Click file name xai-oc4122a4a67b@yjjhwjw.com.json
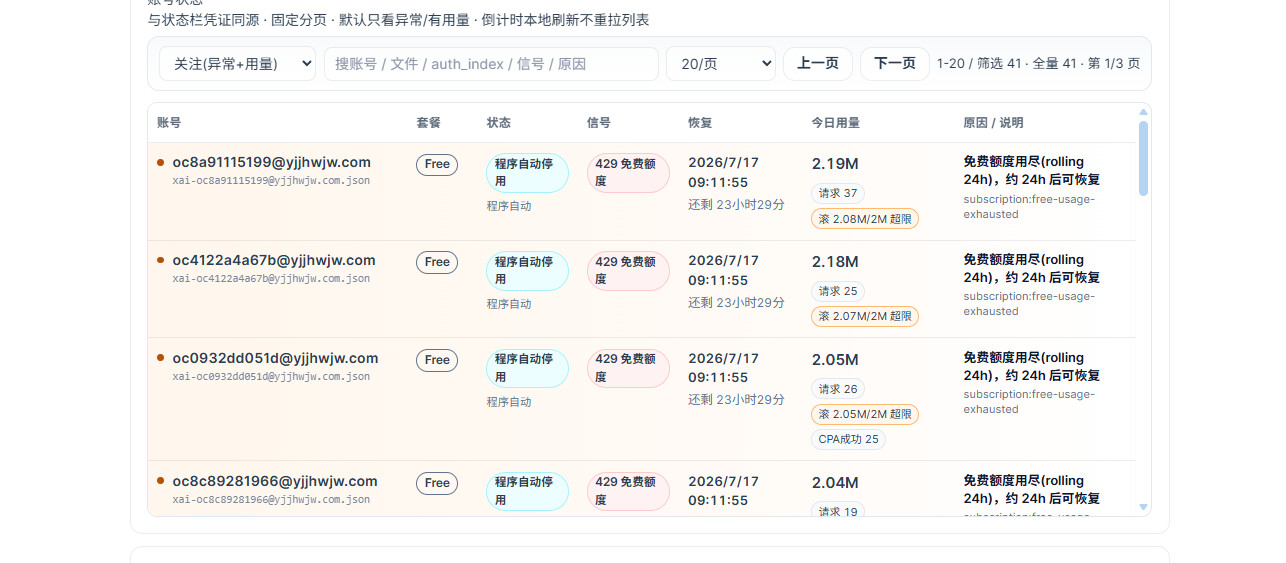The image size is (1286, 563). 271,279
